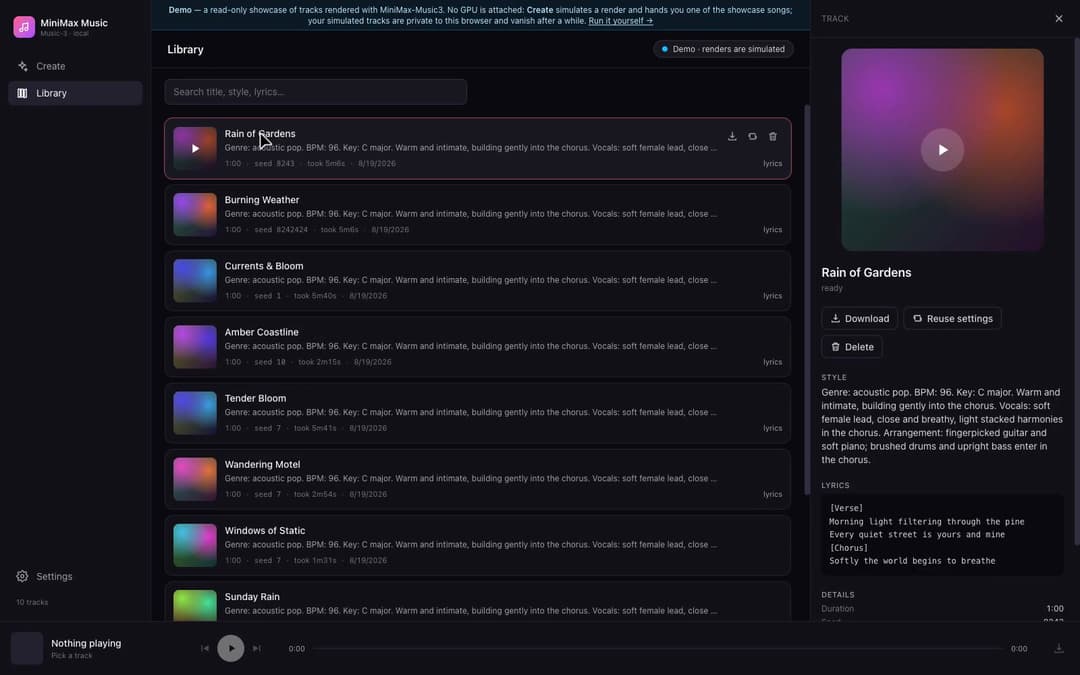The image size is (1080, 675).
Task: Show lyrics tag on Wandering Motel row
Action: (772, 494)
